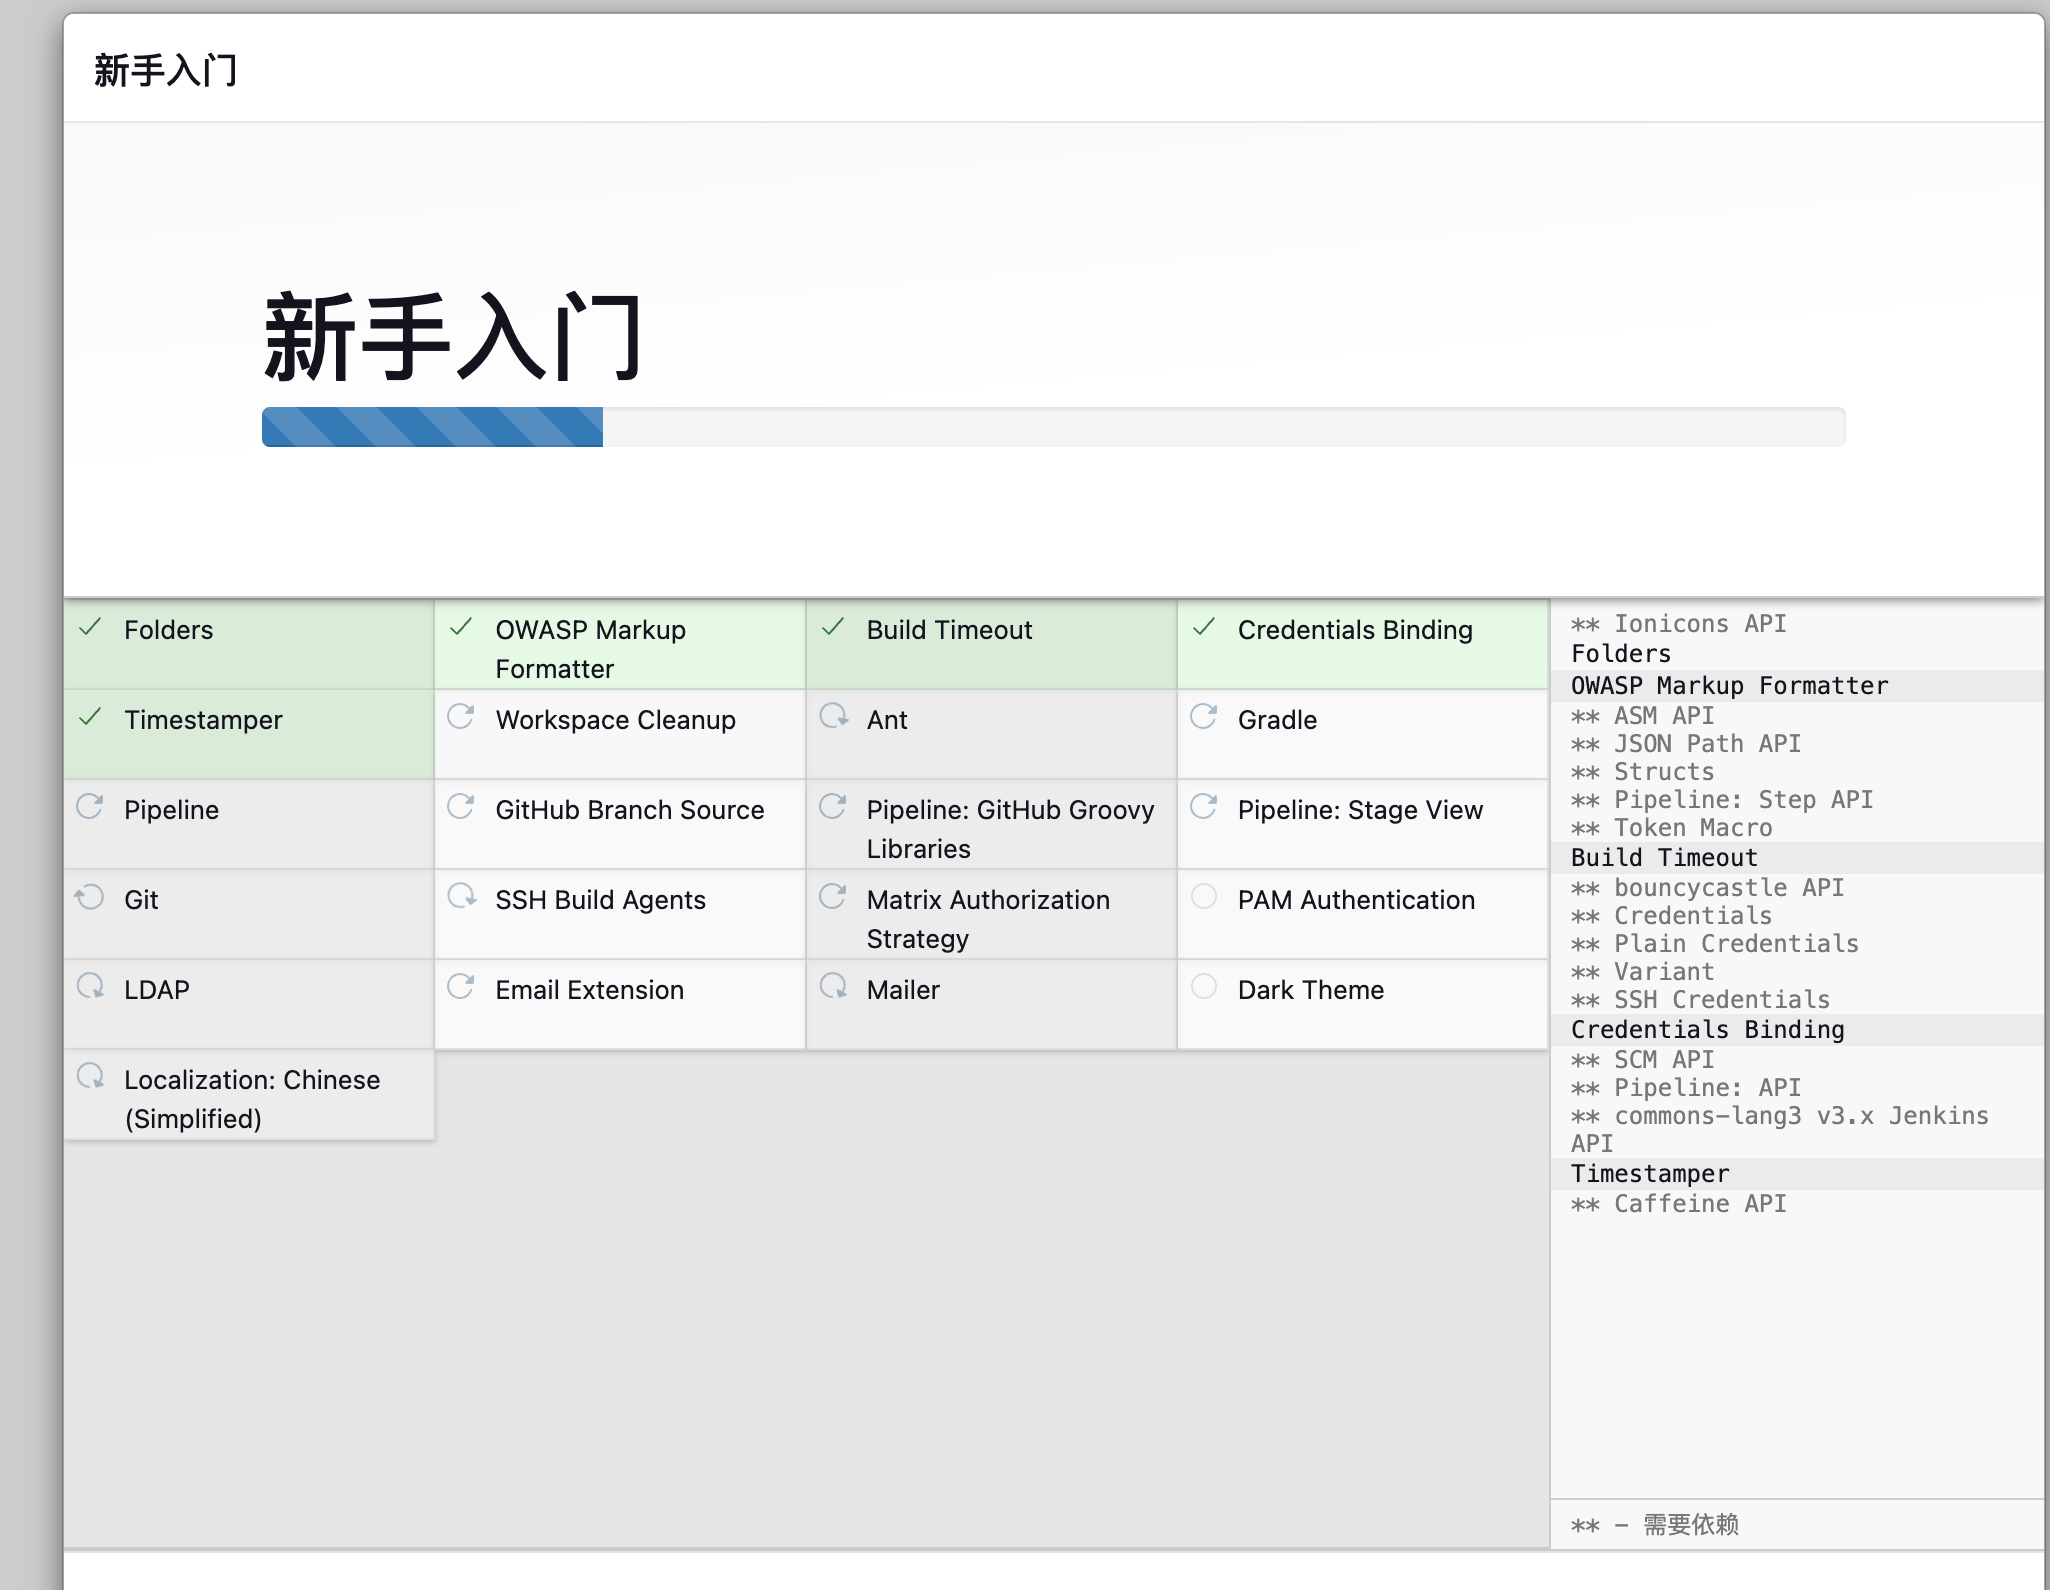Click the OWASP Markup Formatter log heading

tap(1729, 686)
